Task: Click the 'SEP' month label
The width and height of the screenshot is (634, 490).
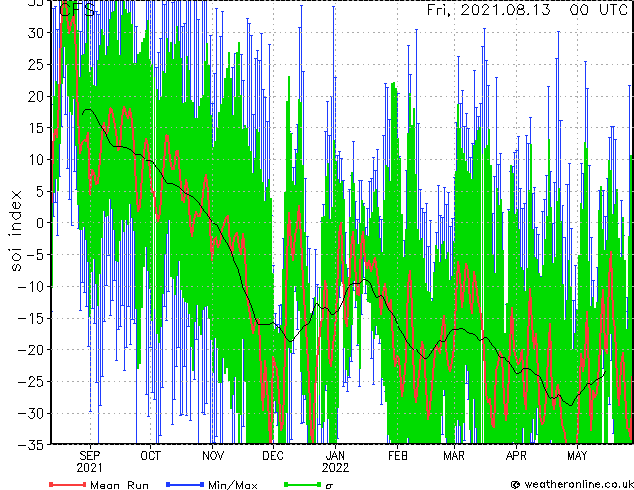Action: 90,456
